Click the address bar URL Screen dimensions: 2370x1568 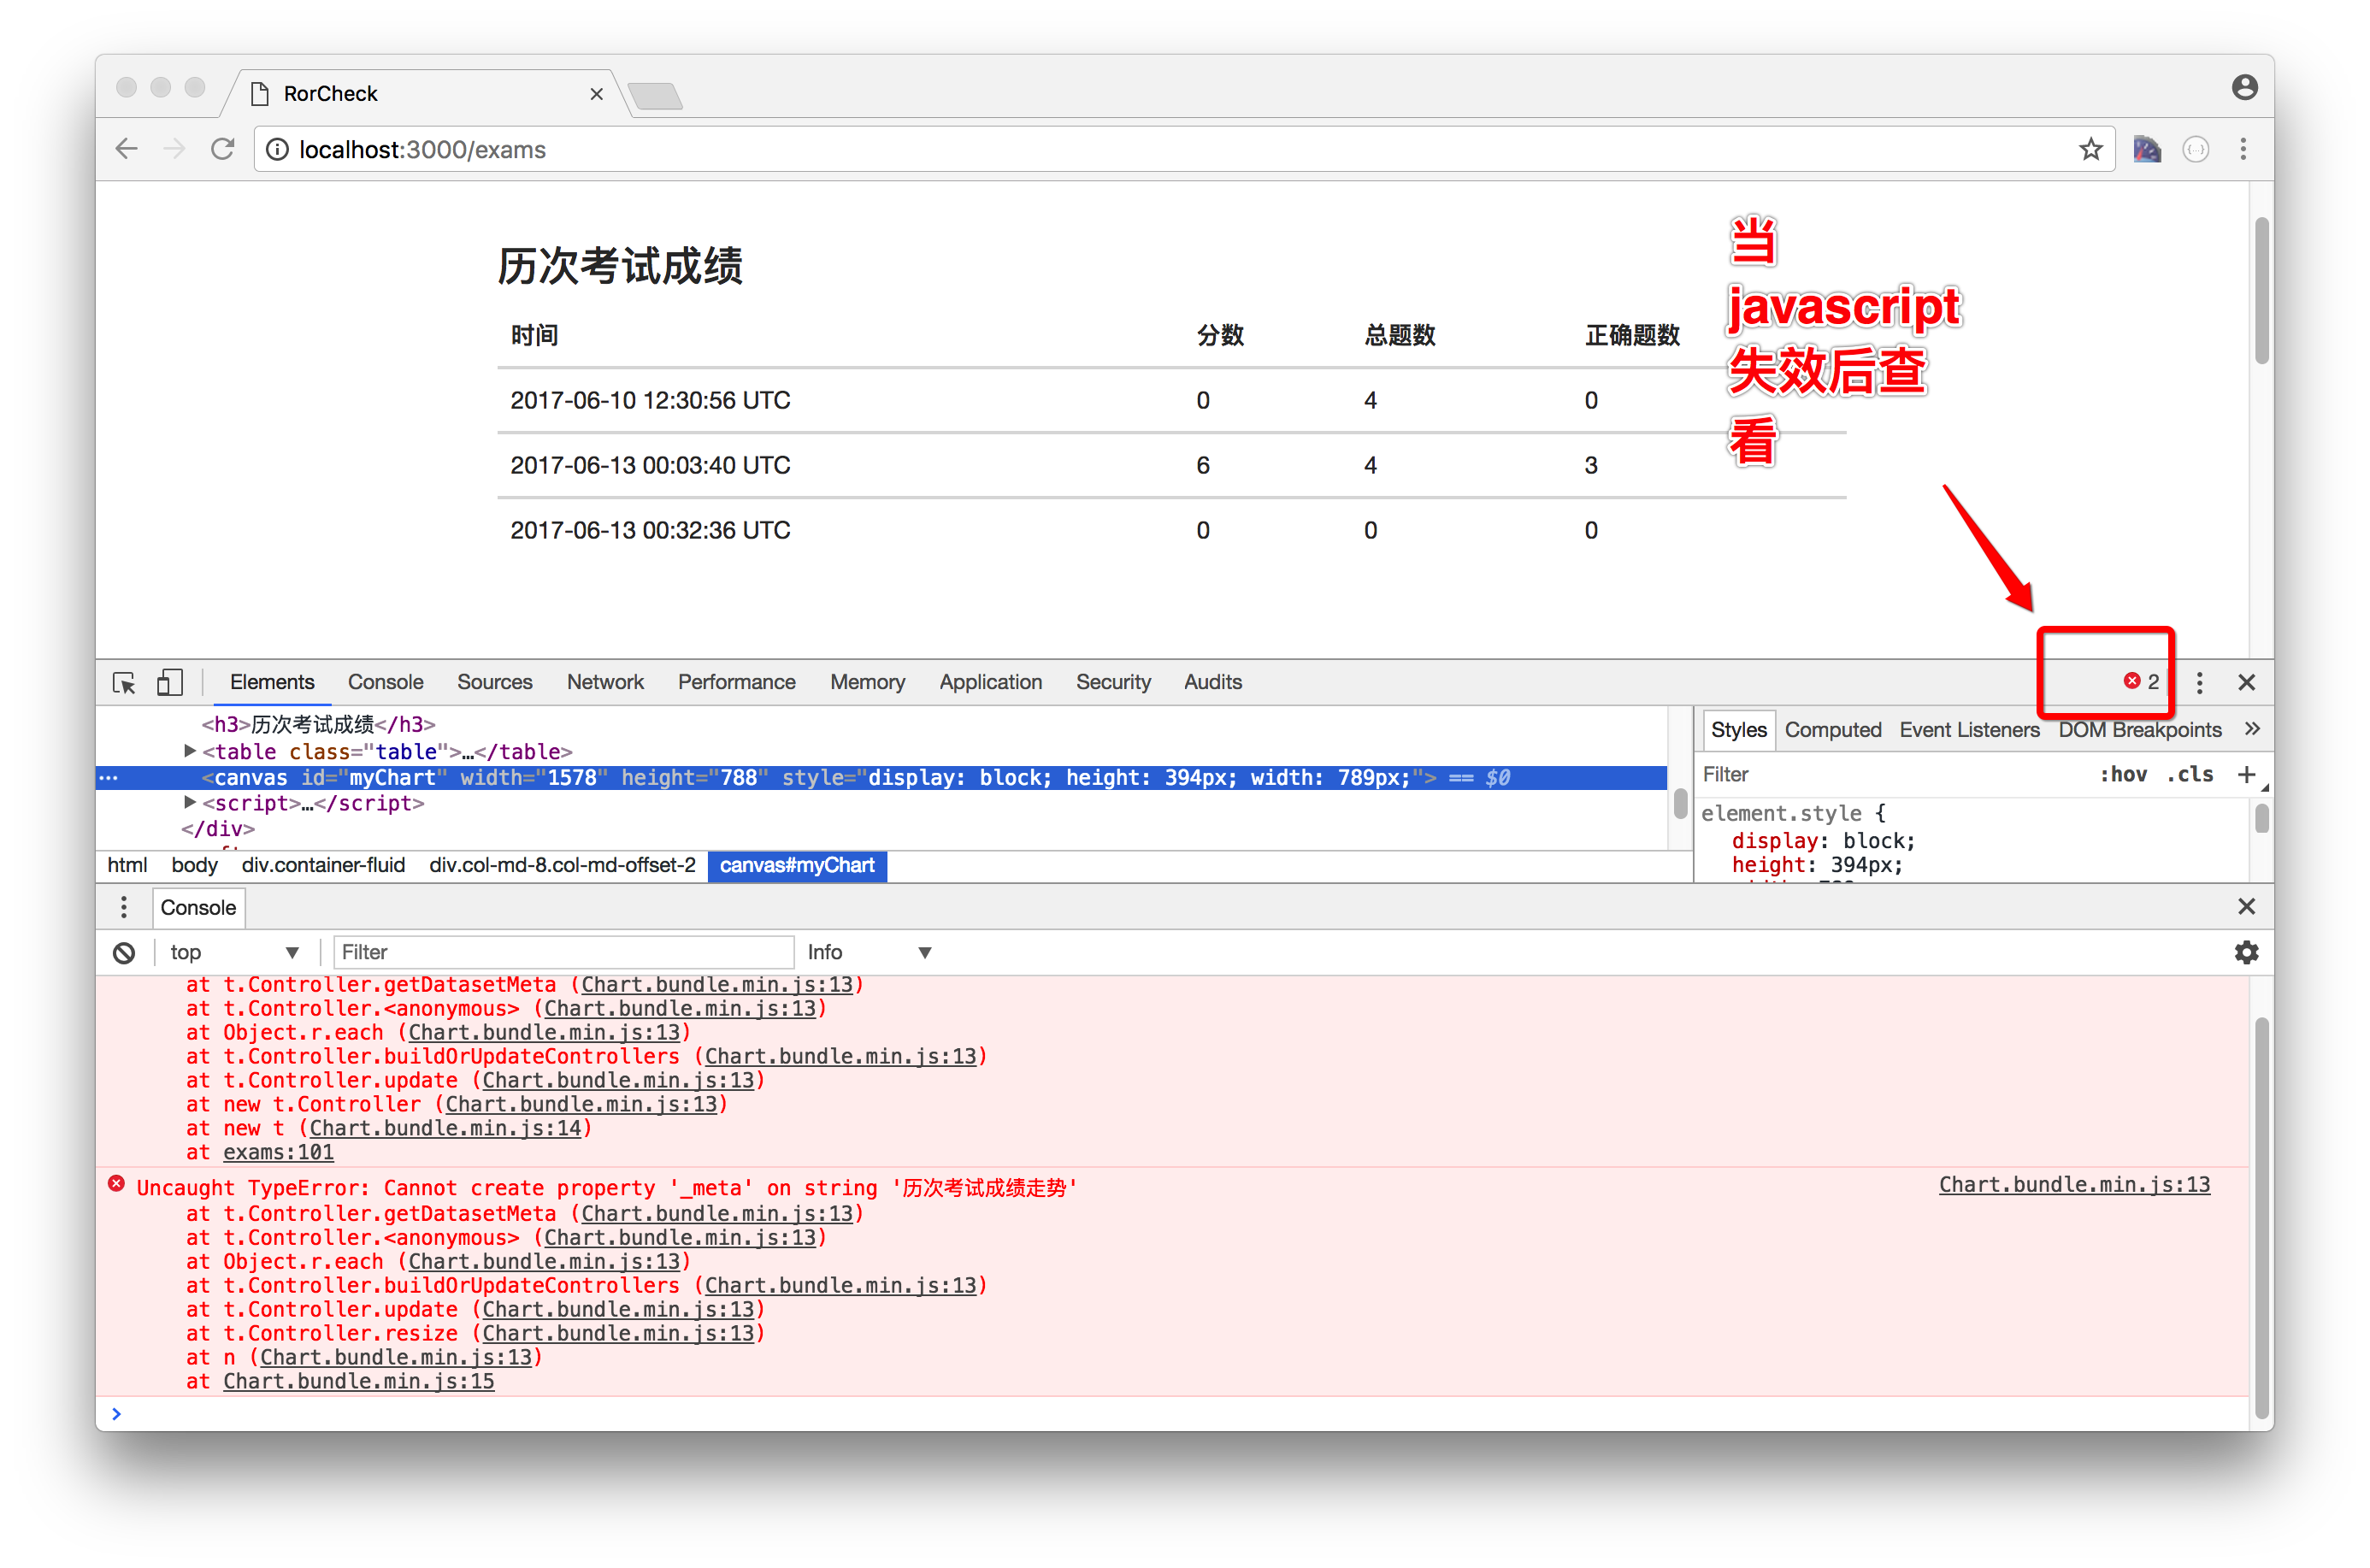[422, 149]
